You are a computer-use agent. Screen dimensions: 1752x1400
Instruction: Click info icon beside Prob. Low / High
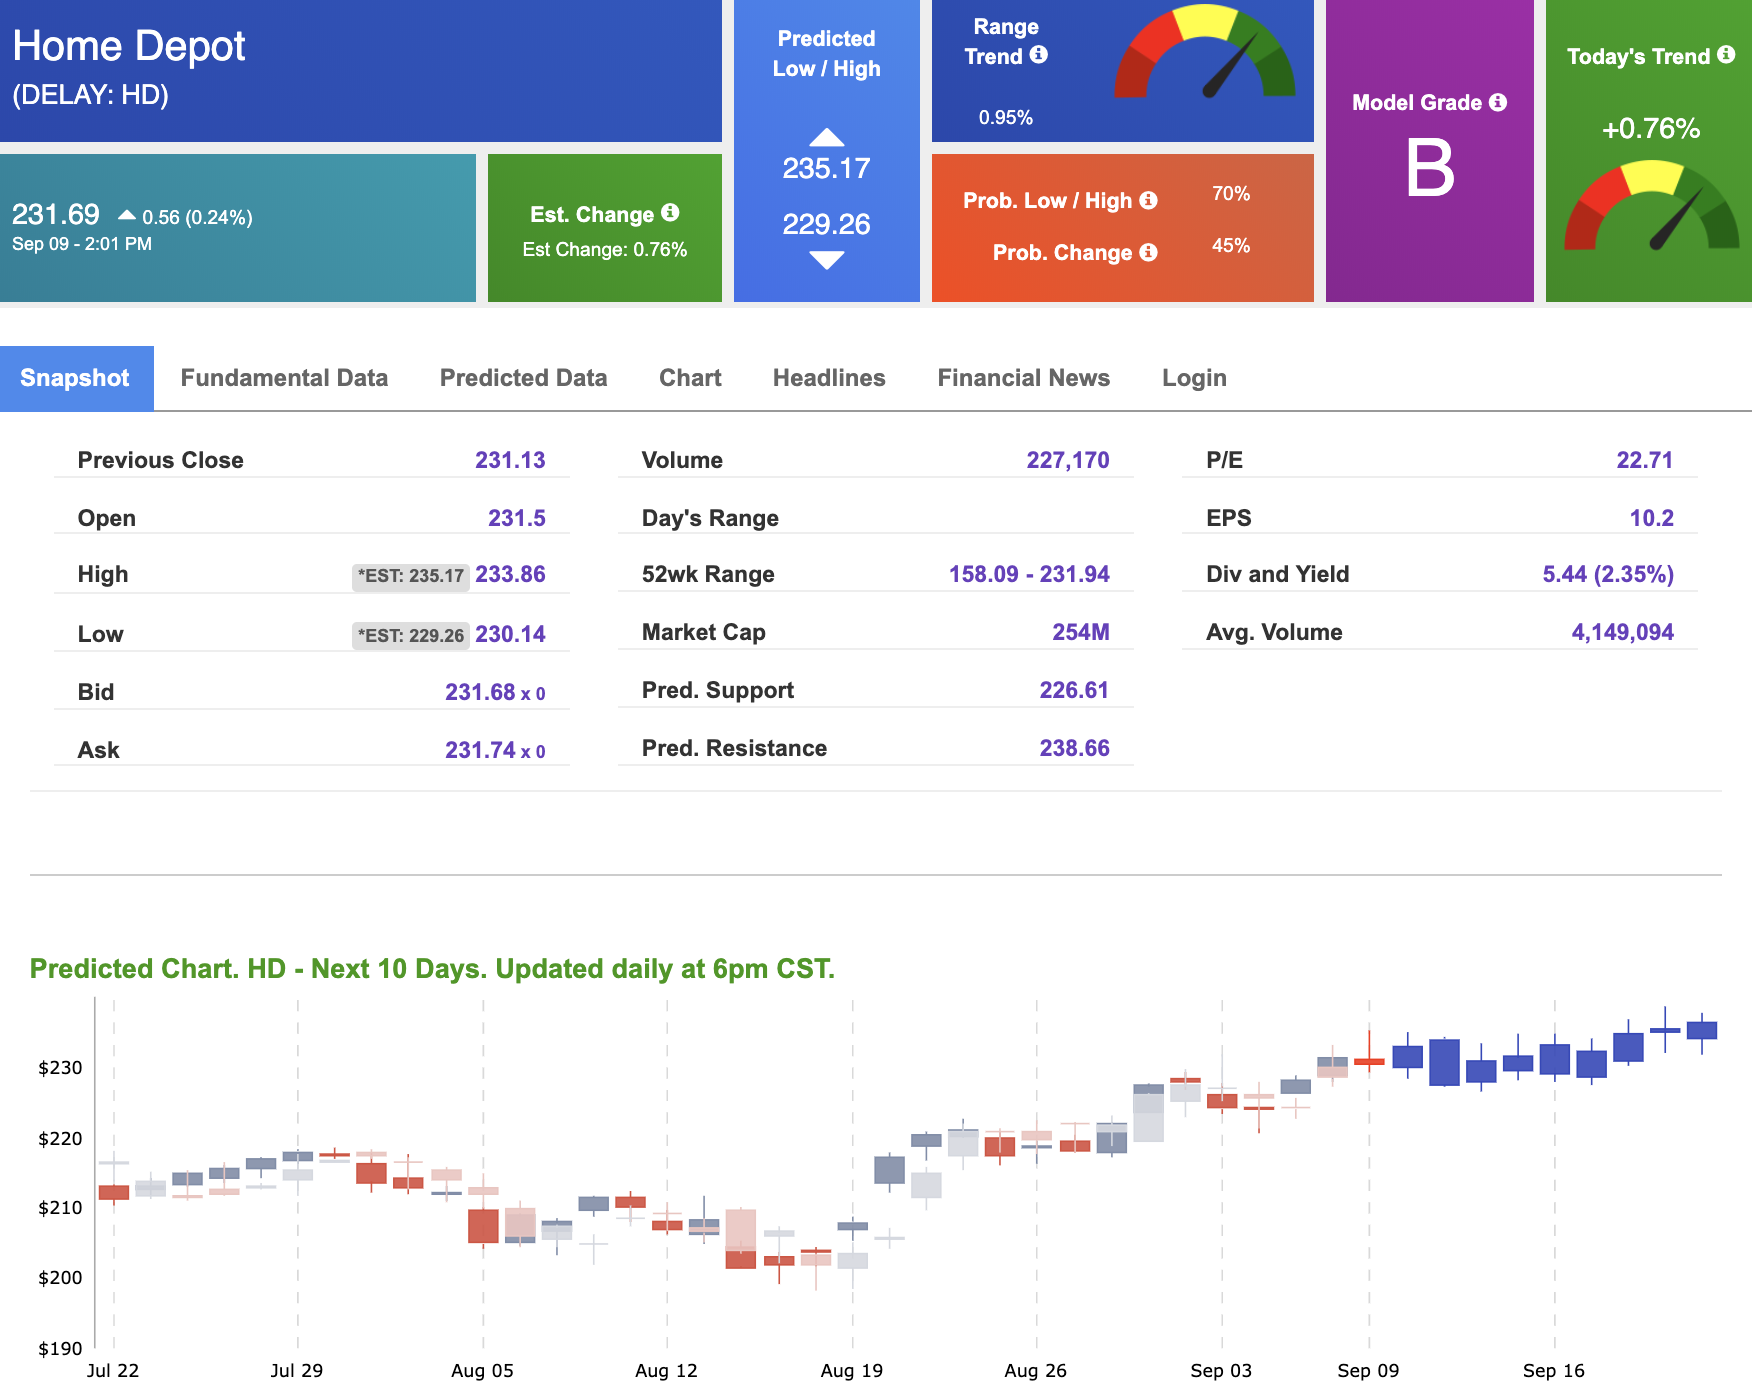(x=1148, y=200)
